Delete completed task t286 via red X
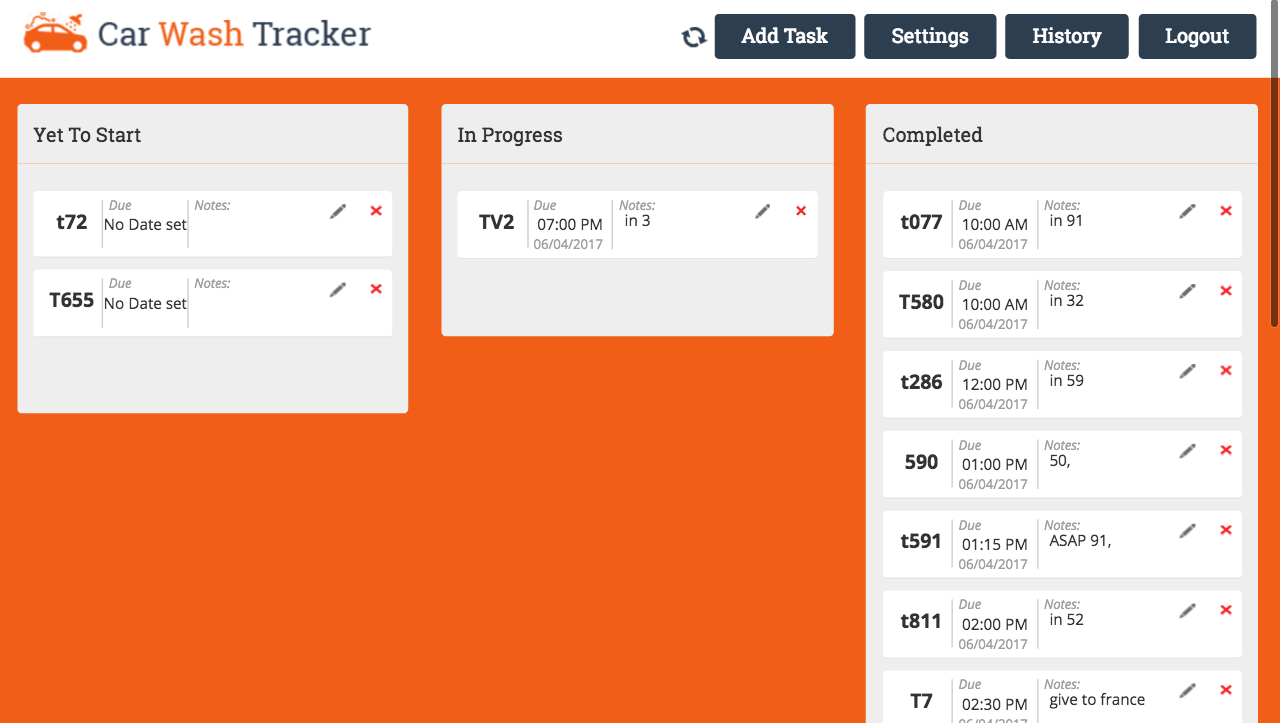 (1225, 370)
